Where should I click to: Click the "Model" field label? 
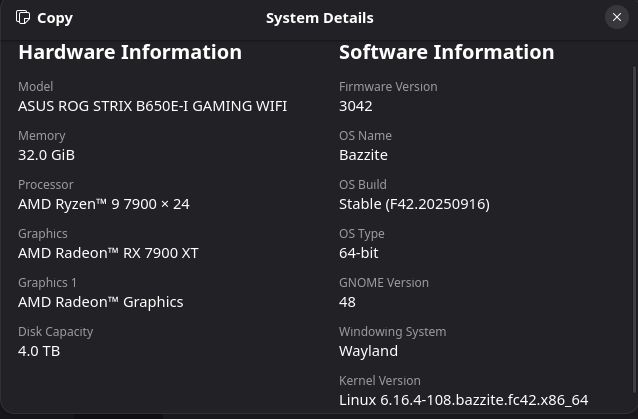click(35, 87)
